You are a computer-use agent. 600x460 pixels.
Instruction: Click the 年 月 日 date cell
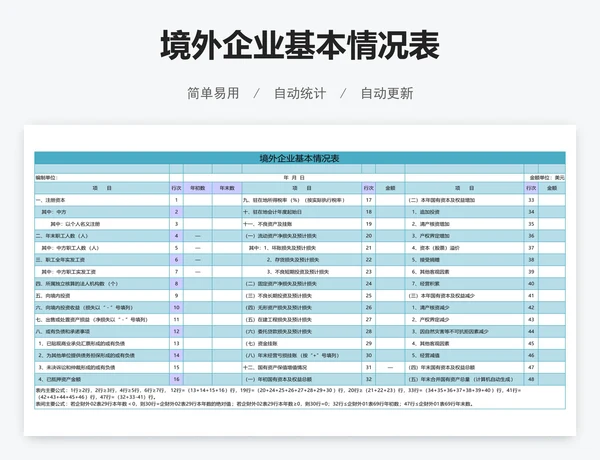pos(294,178)
